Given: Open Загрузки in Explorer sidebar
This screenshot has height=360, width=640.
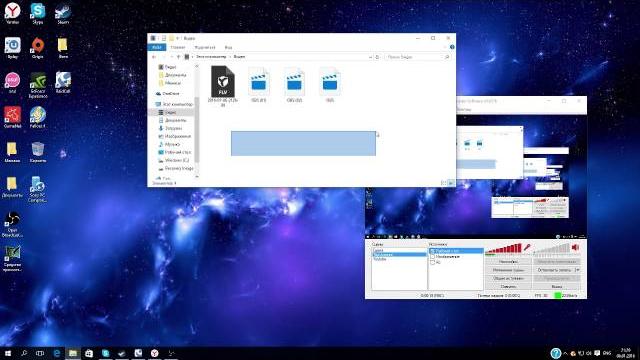Looking at the screenshot, I should pos(171,128).
